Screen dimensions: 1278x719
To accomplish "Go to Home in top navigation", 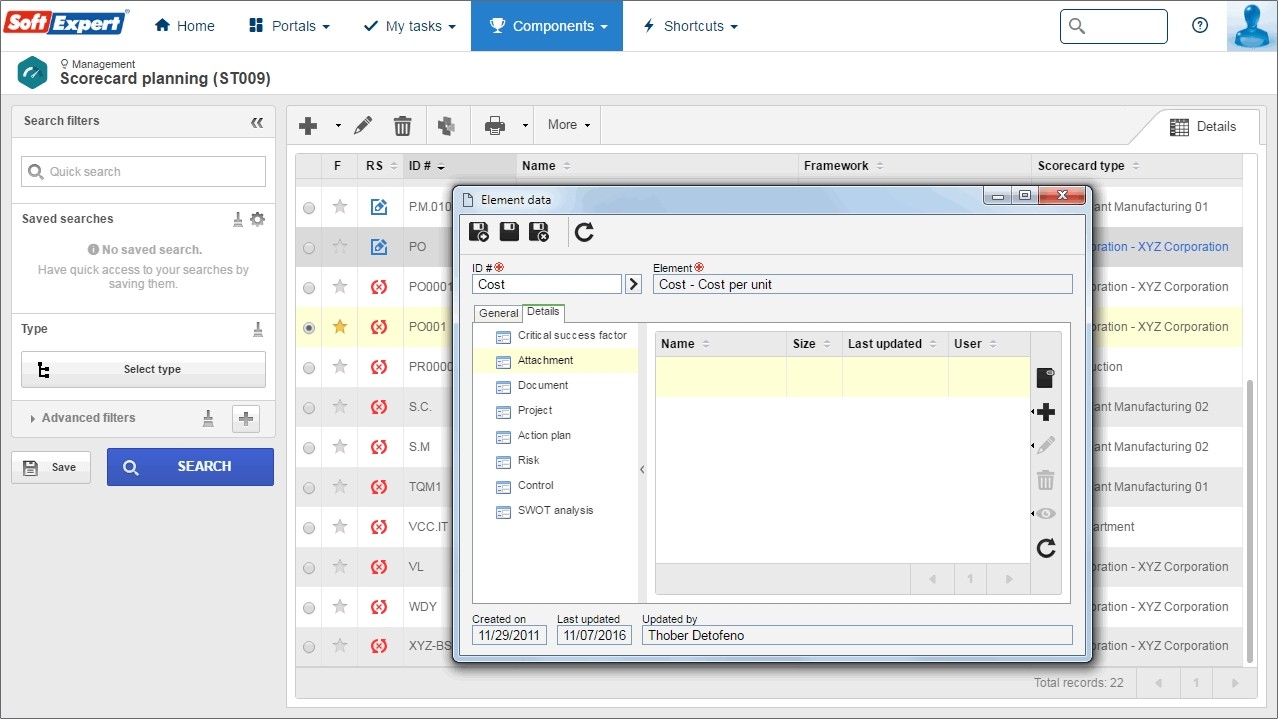I will click(185, 26).
